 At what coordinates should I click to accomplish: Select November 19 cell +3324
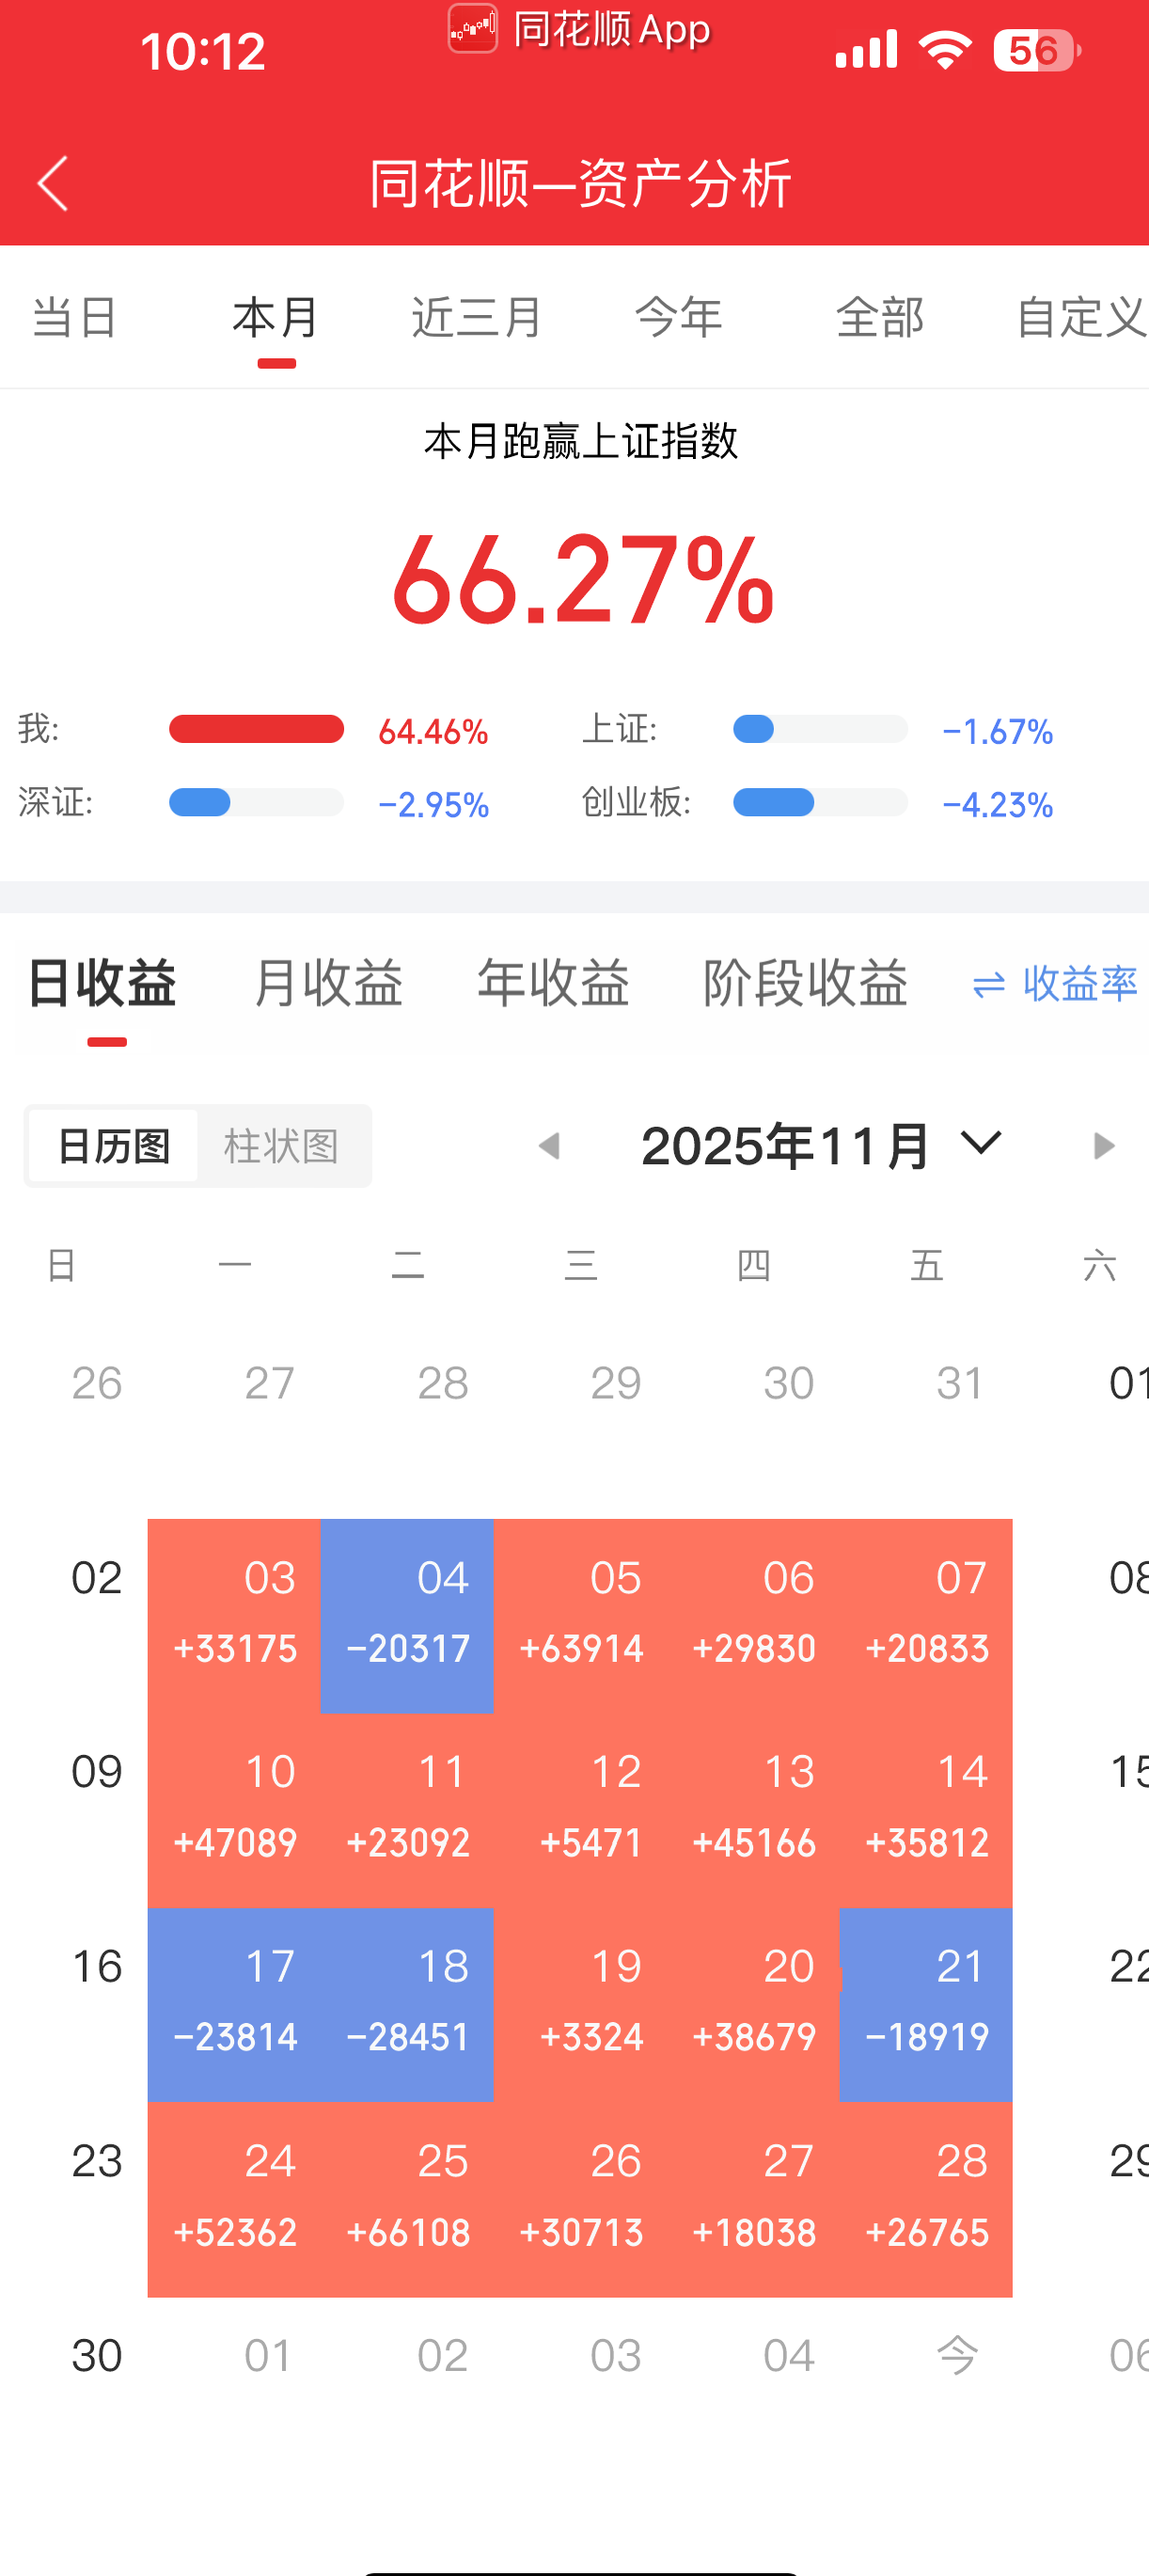[580, 2005]
